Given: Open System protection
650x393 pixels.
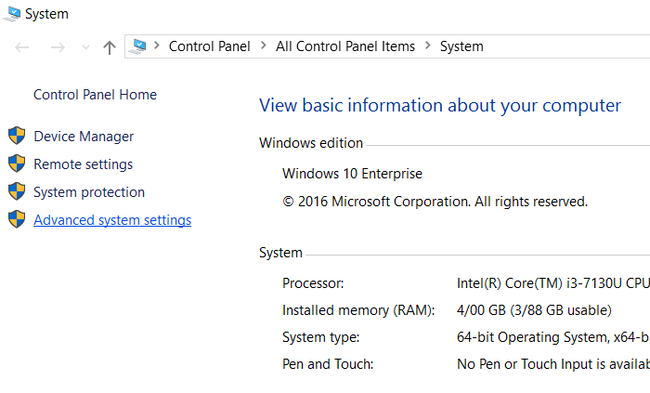Looking at the screenshot, I should [x=89, y=192].
